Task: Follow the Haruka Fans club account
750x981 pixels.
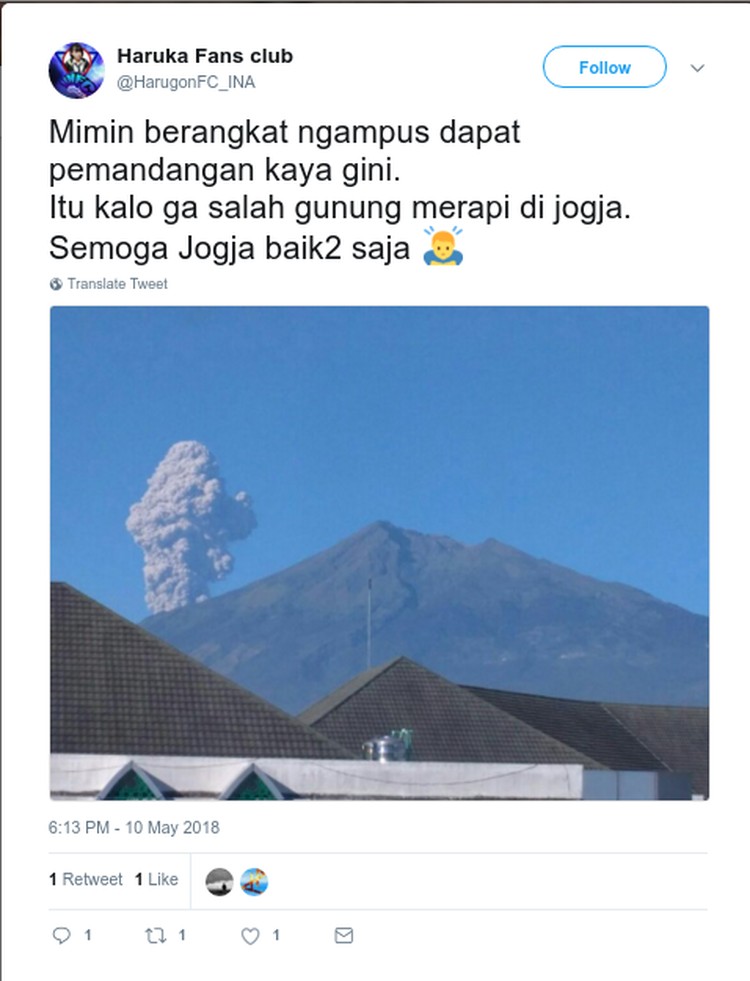Action: [604, 67]
